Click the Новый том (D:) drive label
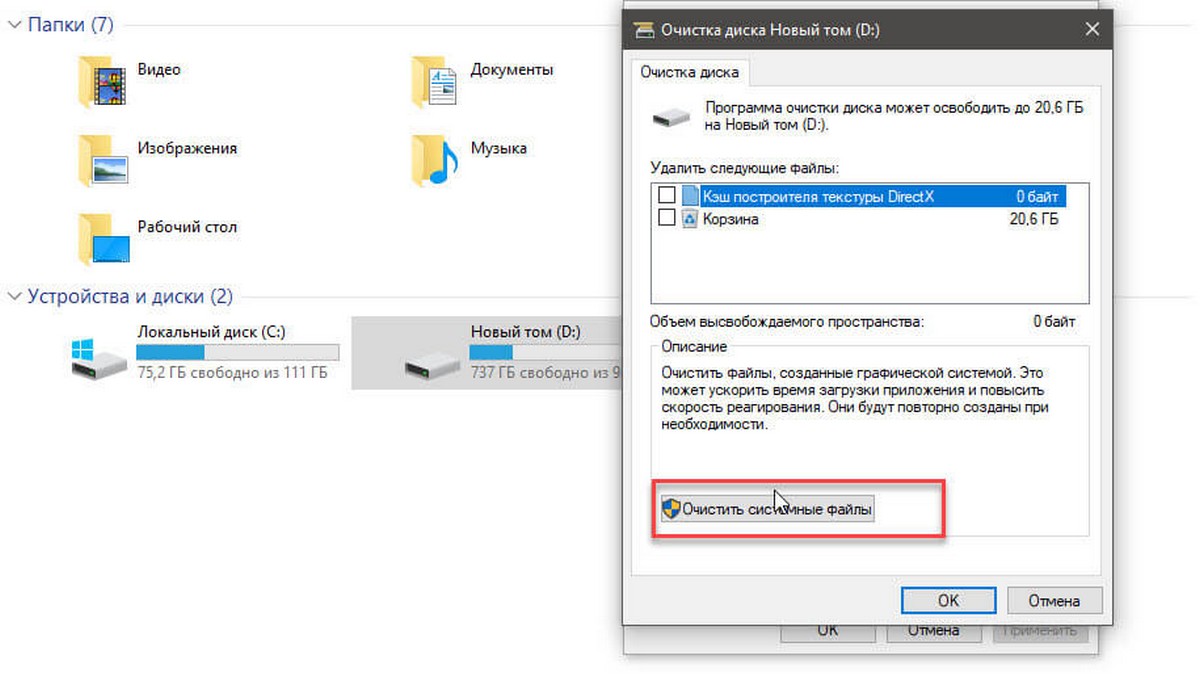Screen dimensions: 1200x681 point(525,331)
